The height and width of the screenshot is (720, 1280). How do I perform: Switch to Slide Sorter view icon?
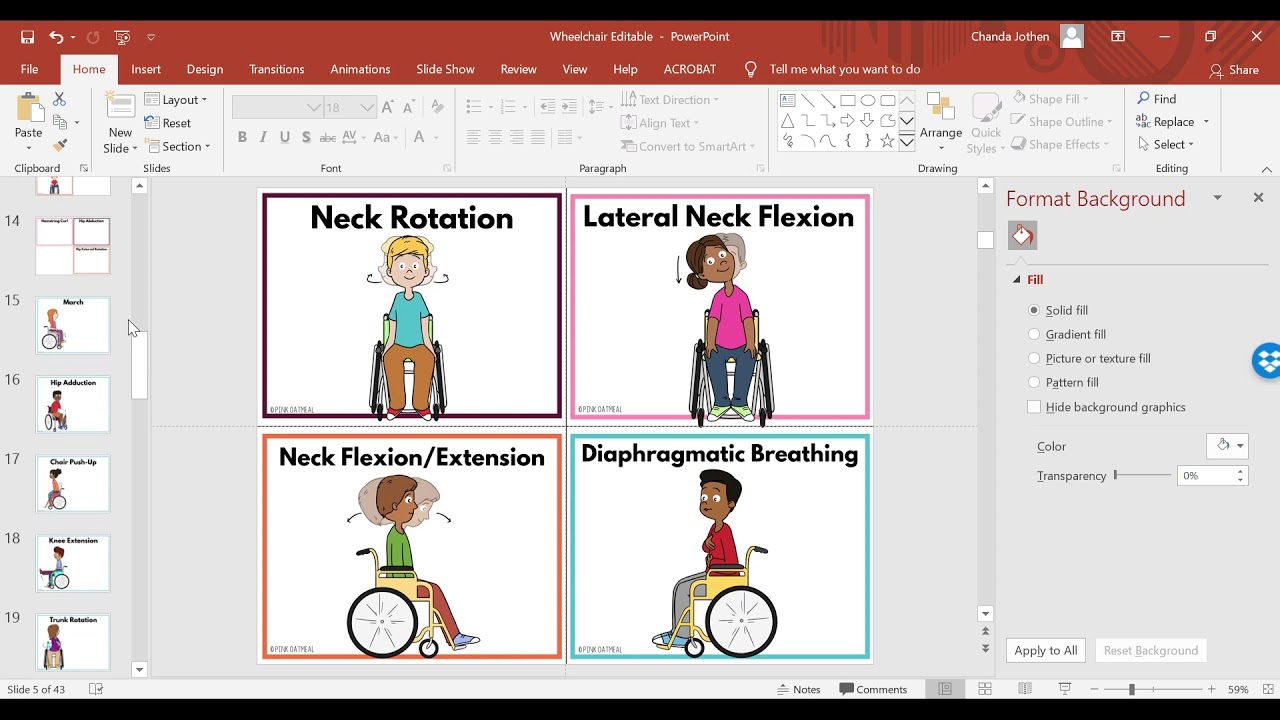click(985, 689)
